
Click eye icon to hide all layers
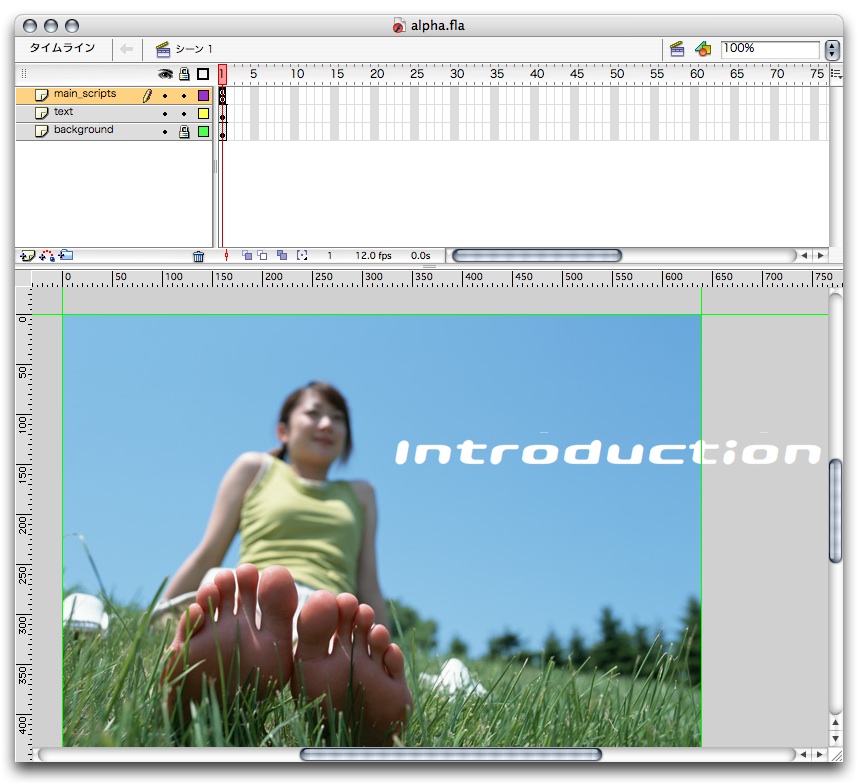[x=165, y=74]
